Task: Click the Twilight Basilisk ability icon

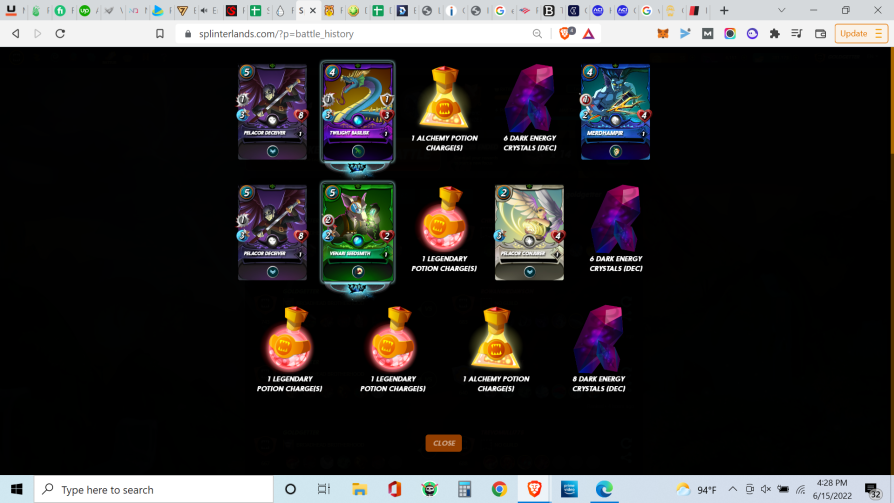Action: point(357,151)
